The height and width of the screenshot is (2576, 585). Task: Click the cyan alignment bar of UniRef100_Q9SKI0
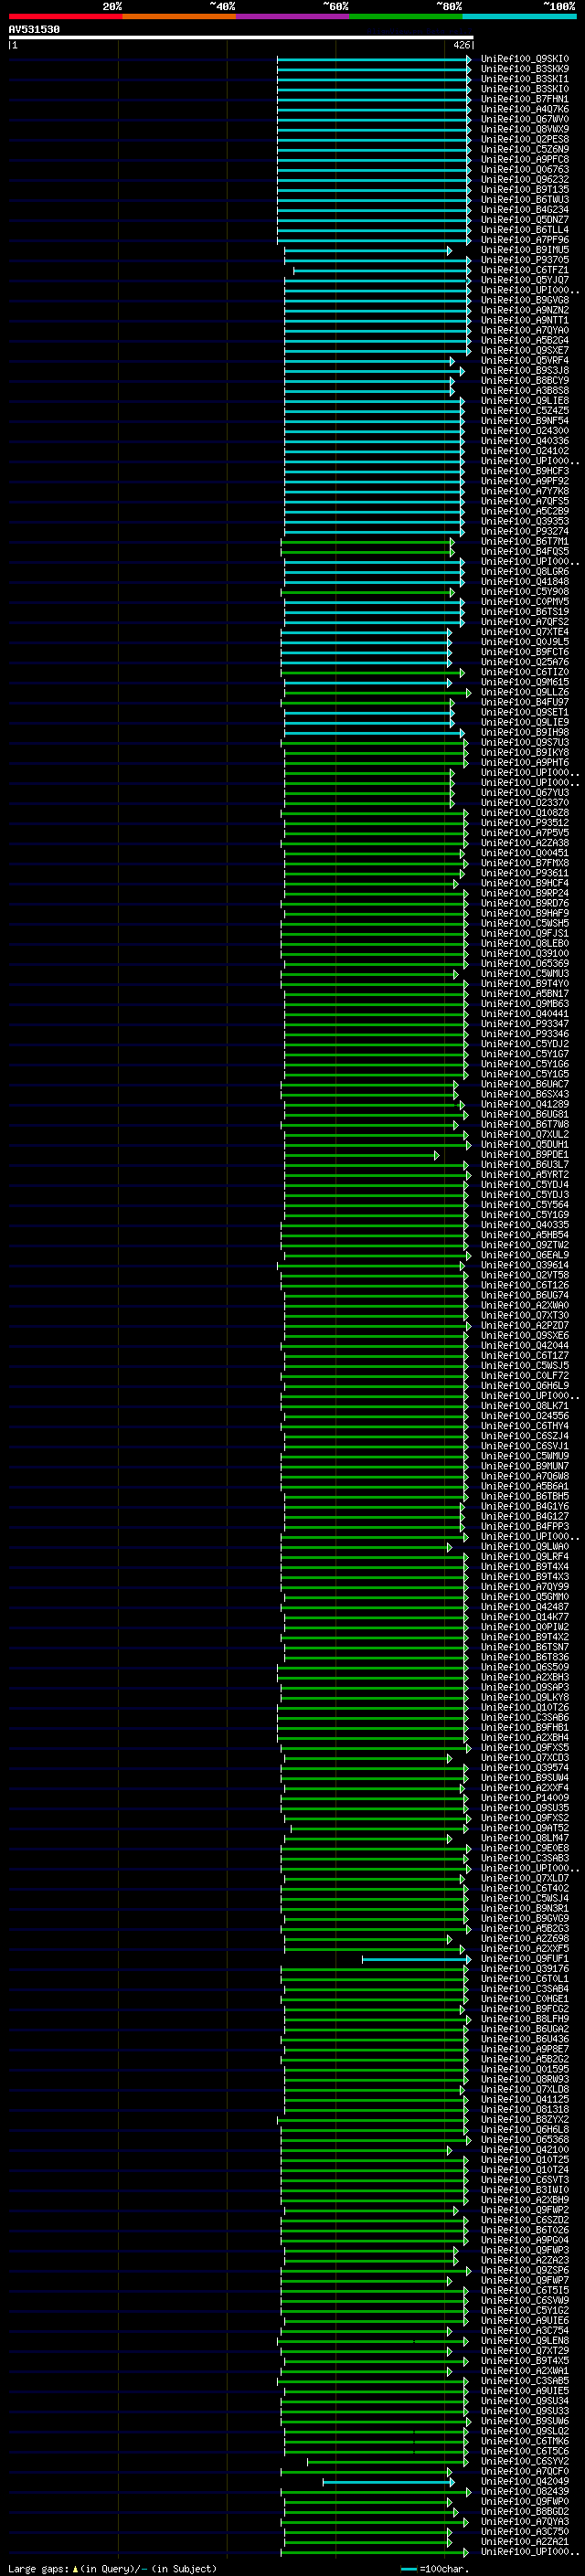[374, 59]
